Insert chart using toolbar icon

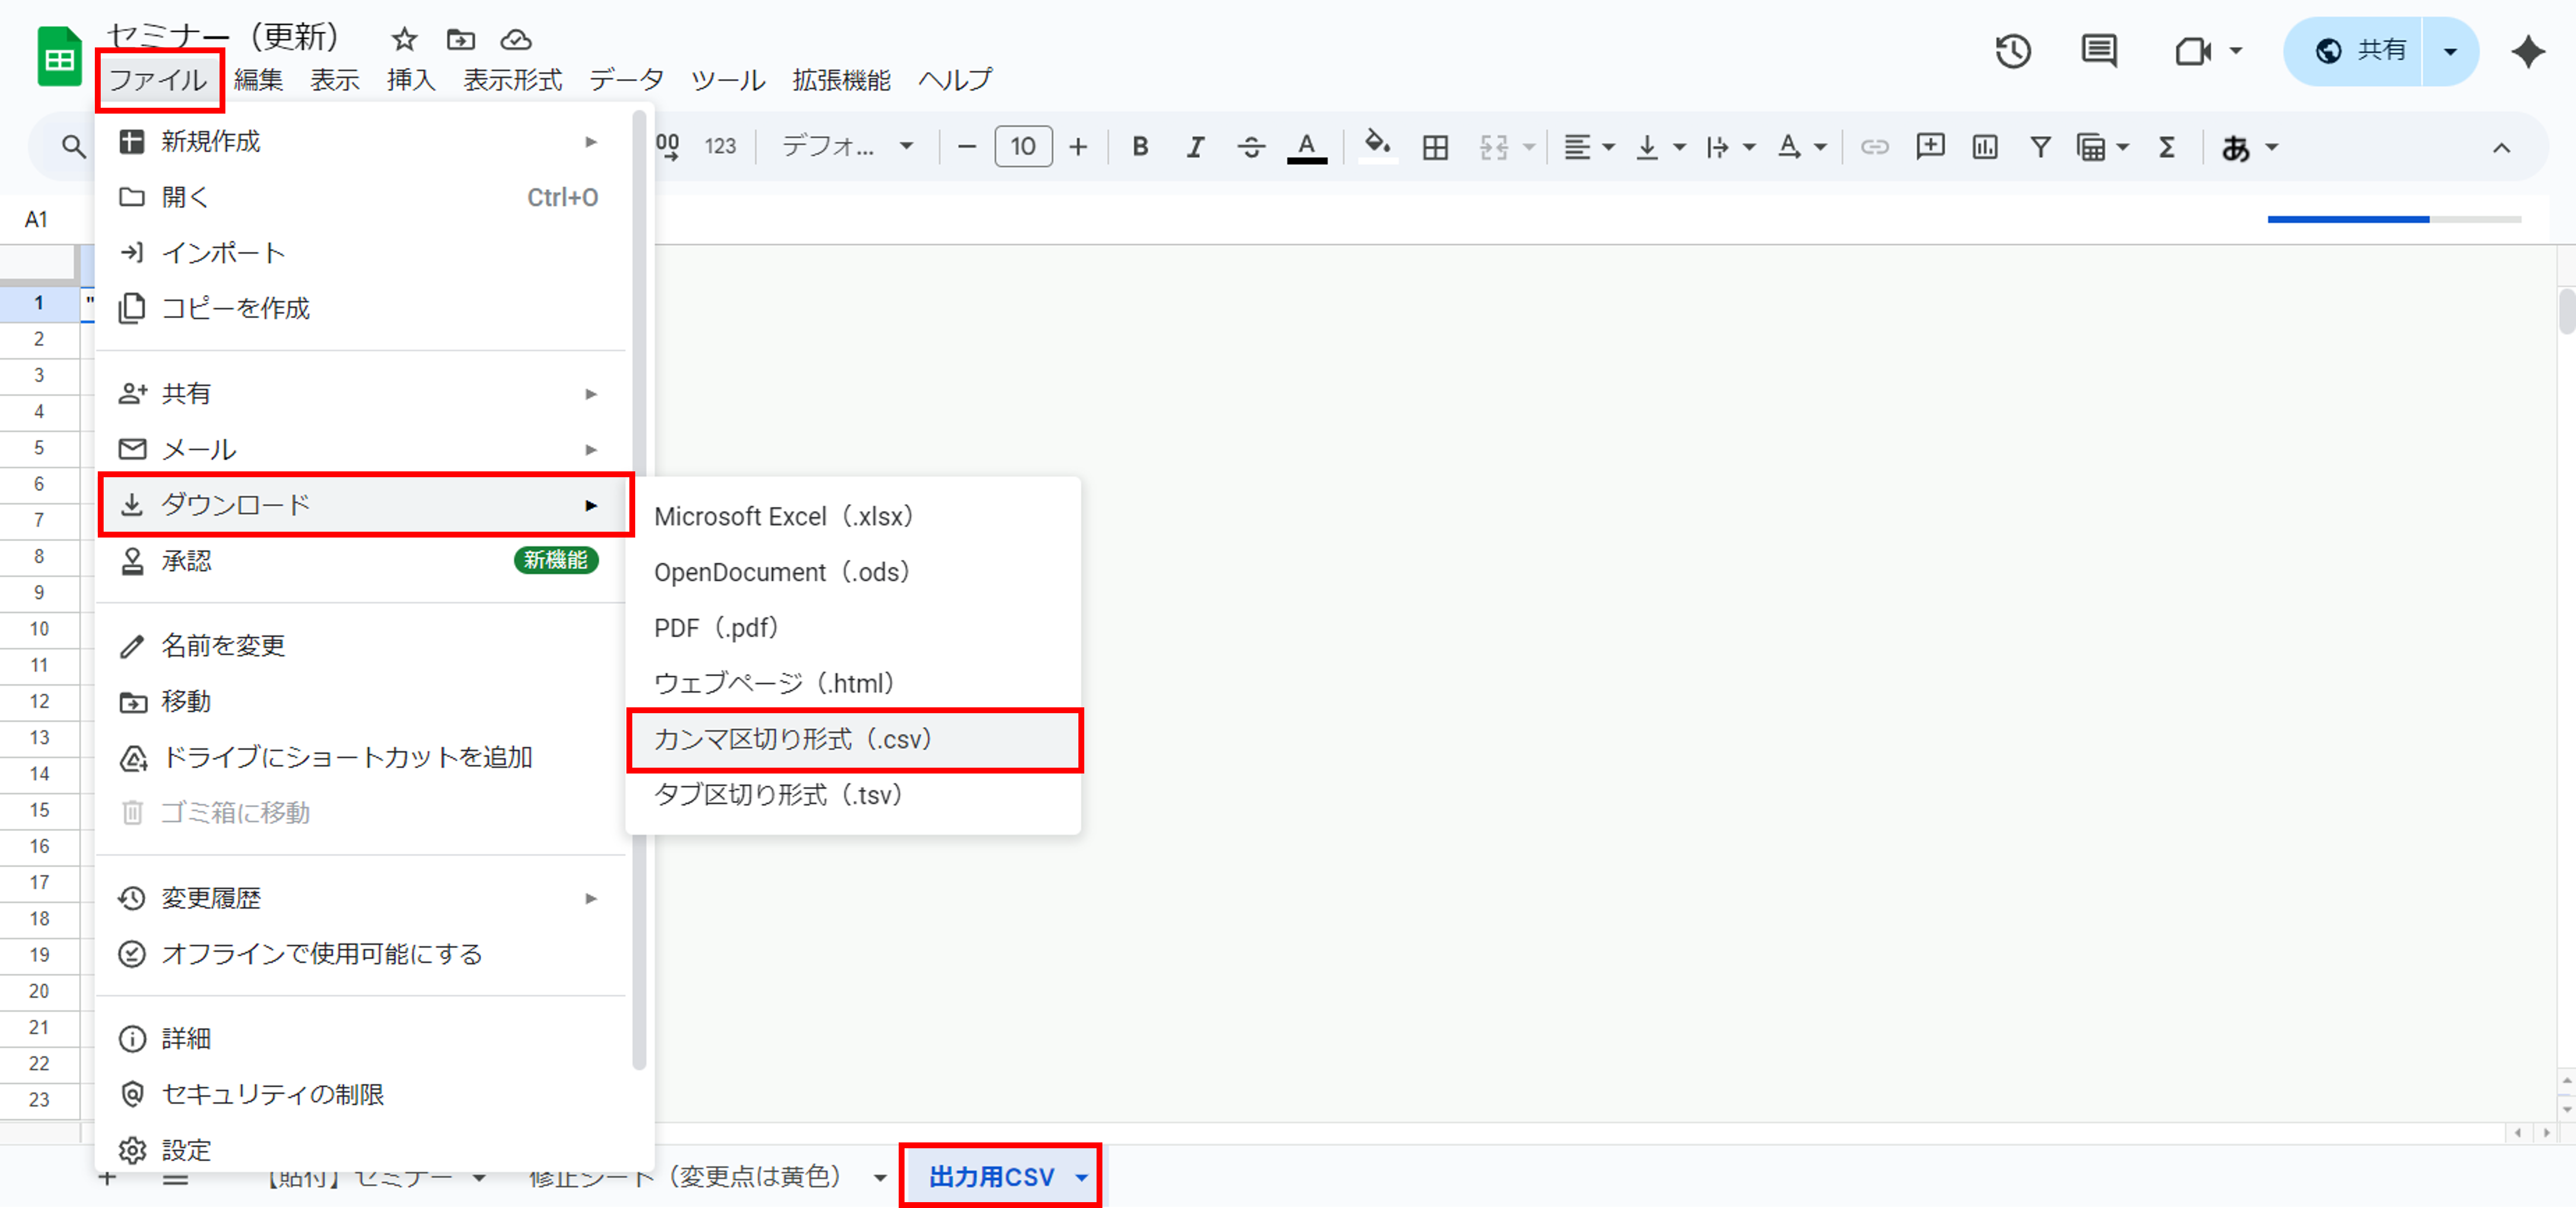tap(1984, 147)
